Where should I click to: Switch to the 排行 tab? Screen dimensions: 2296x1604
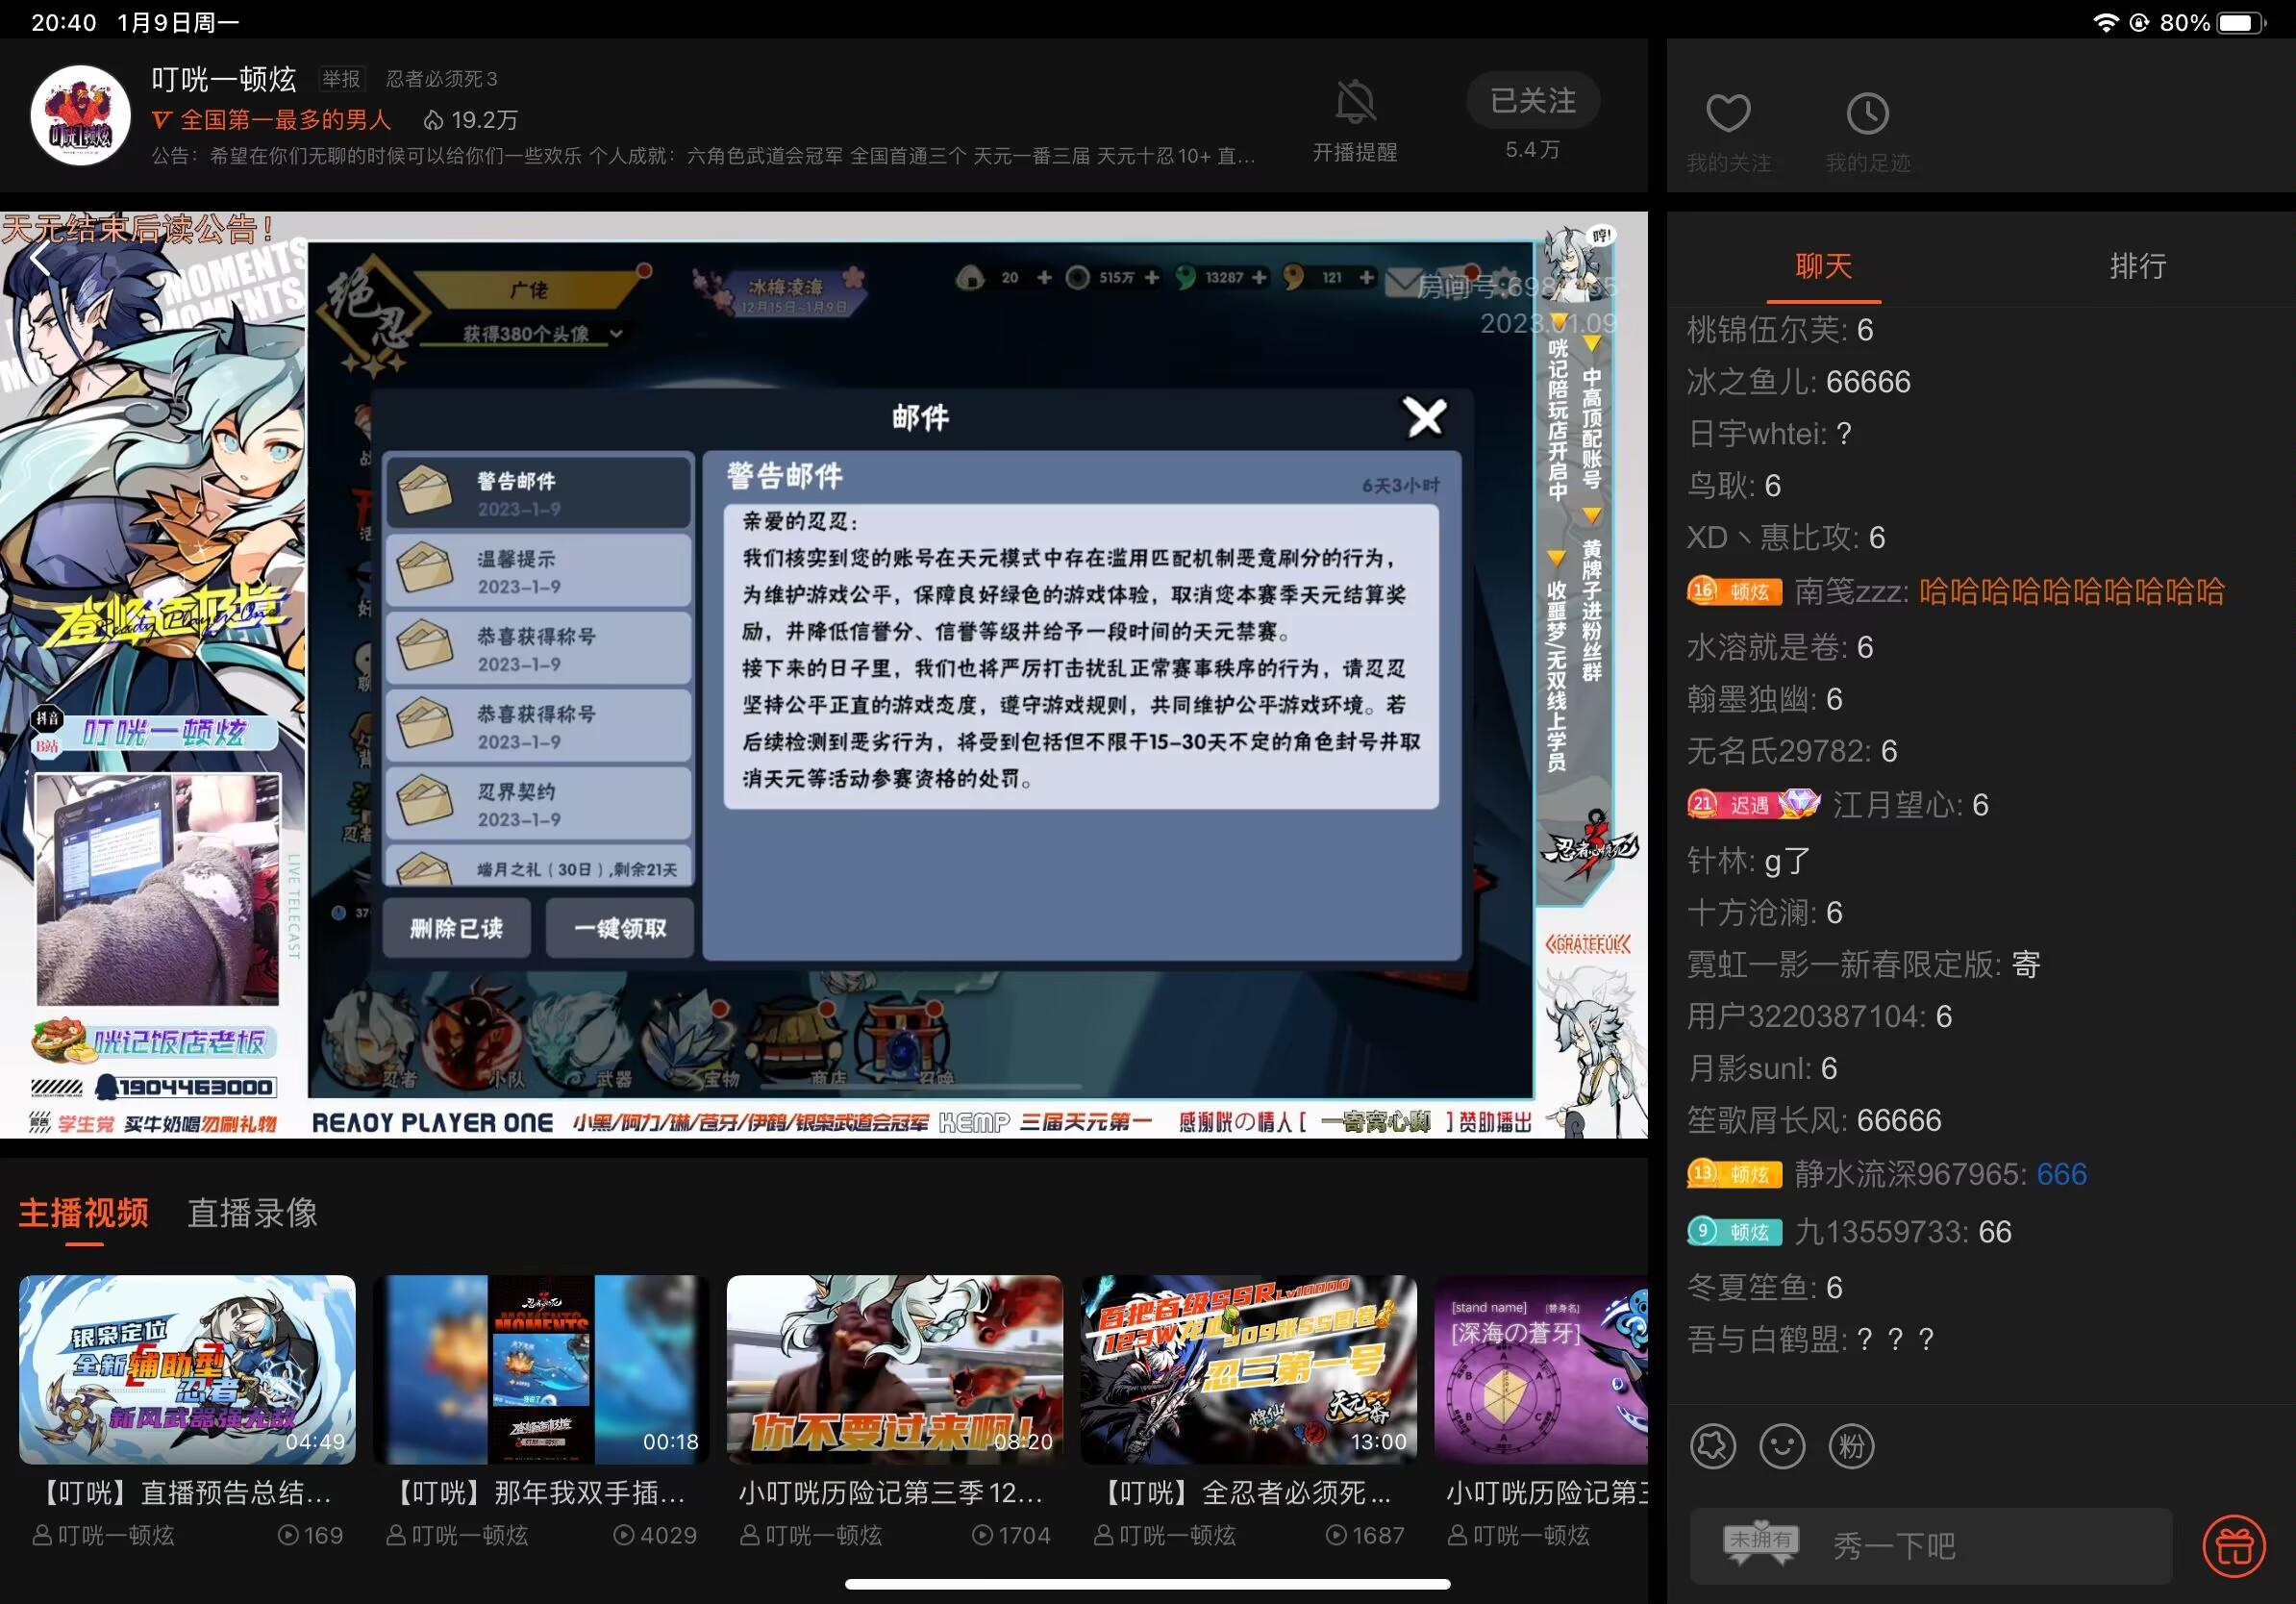[2138, 266]
